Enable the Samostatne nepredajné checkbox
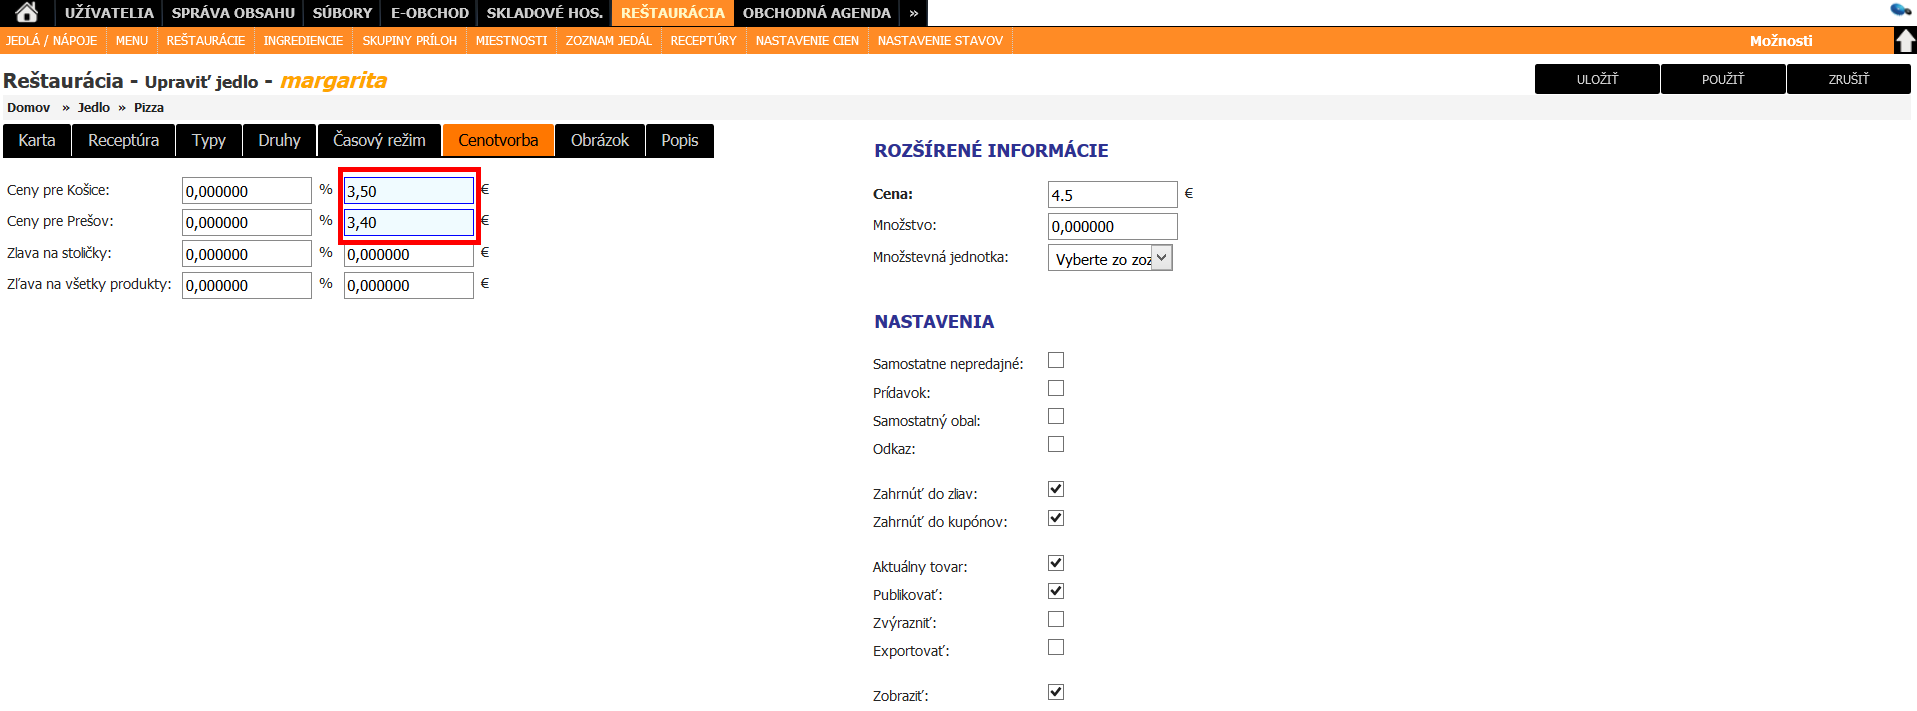Viewport: 1917px width, 711px height. pyautogui.click(x=1055, y=361)
